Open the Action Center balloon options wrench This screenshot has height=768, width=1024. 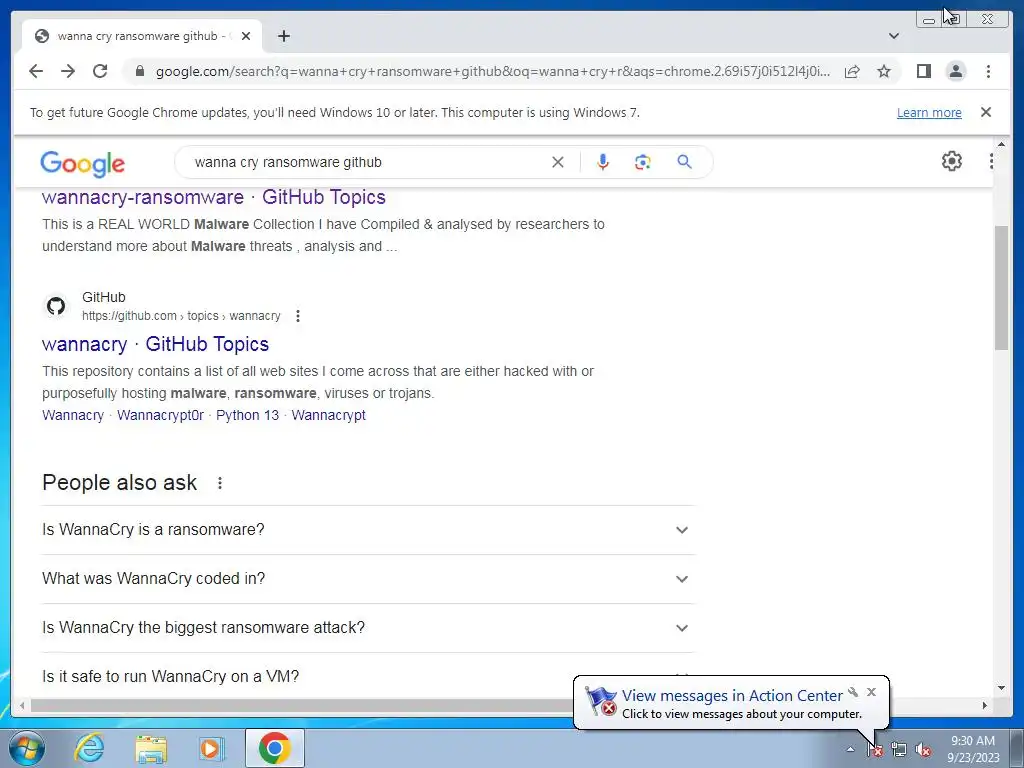pos(853,692)
